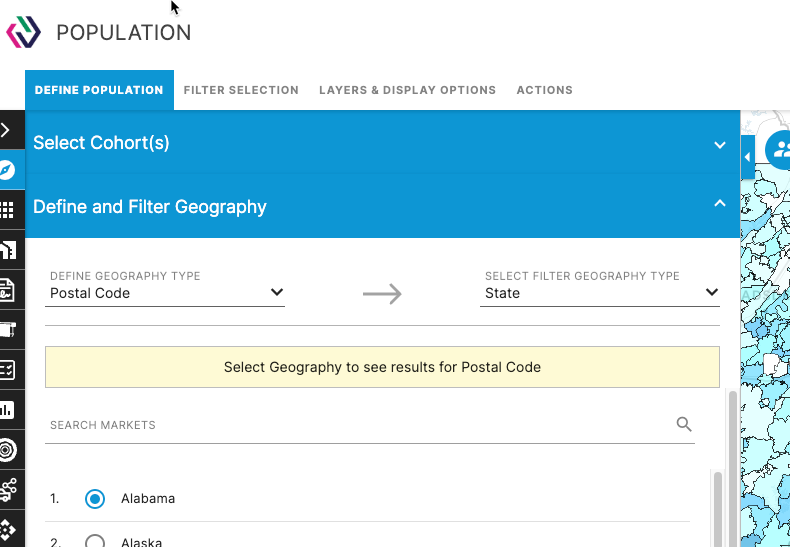Open the buildings icon in sidebar

click(8, 250)
